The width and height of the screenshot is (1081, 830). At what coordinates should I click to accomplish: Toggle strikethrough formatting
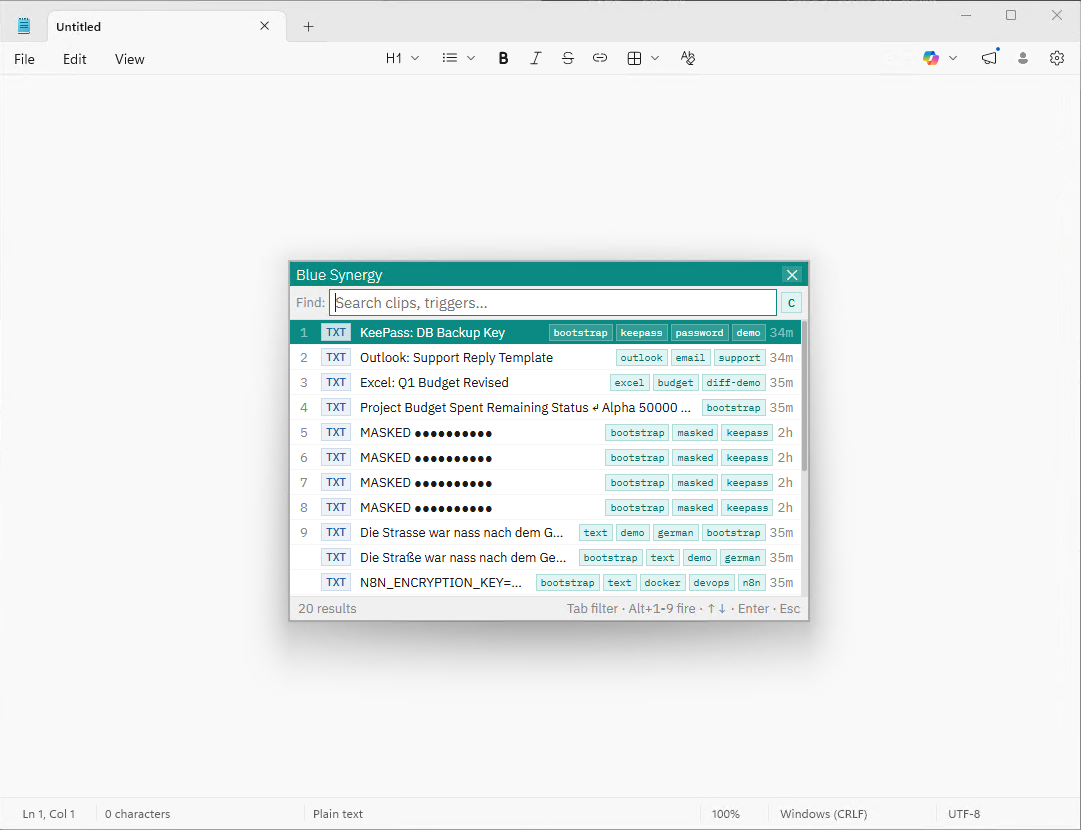pos(567,59)
